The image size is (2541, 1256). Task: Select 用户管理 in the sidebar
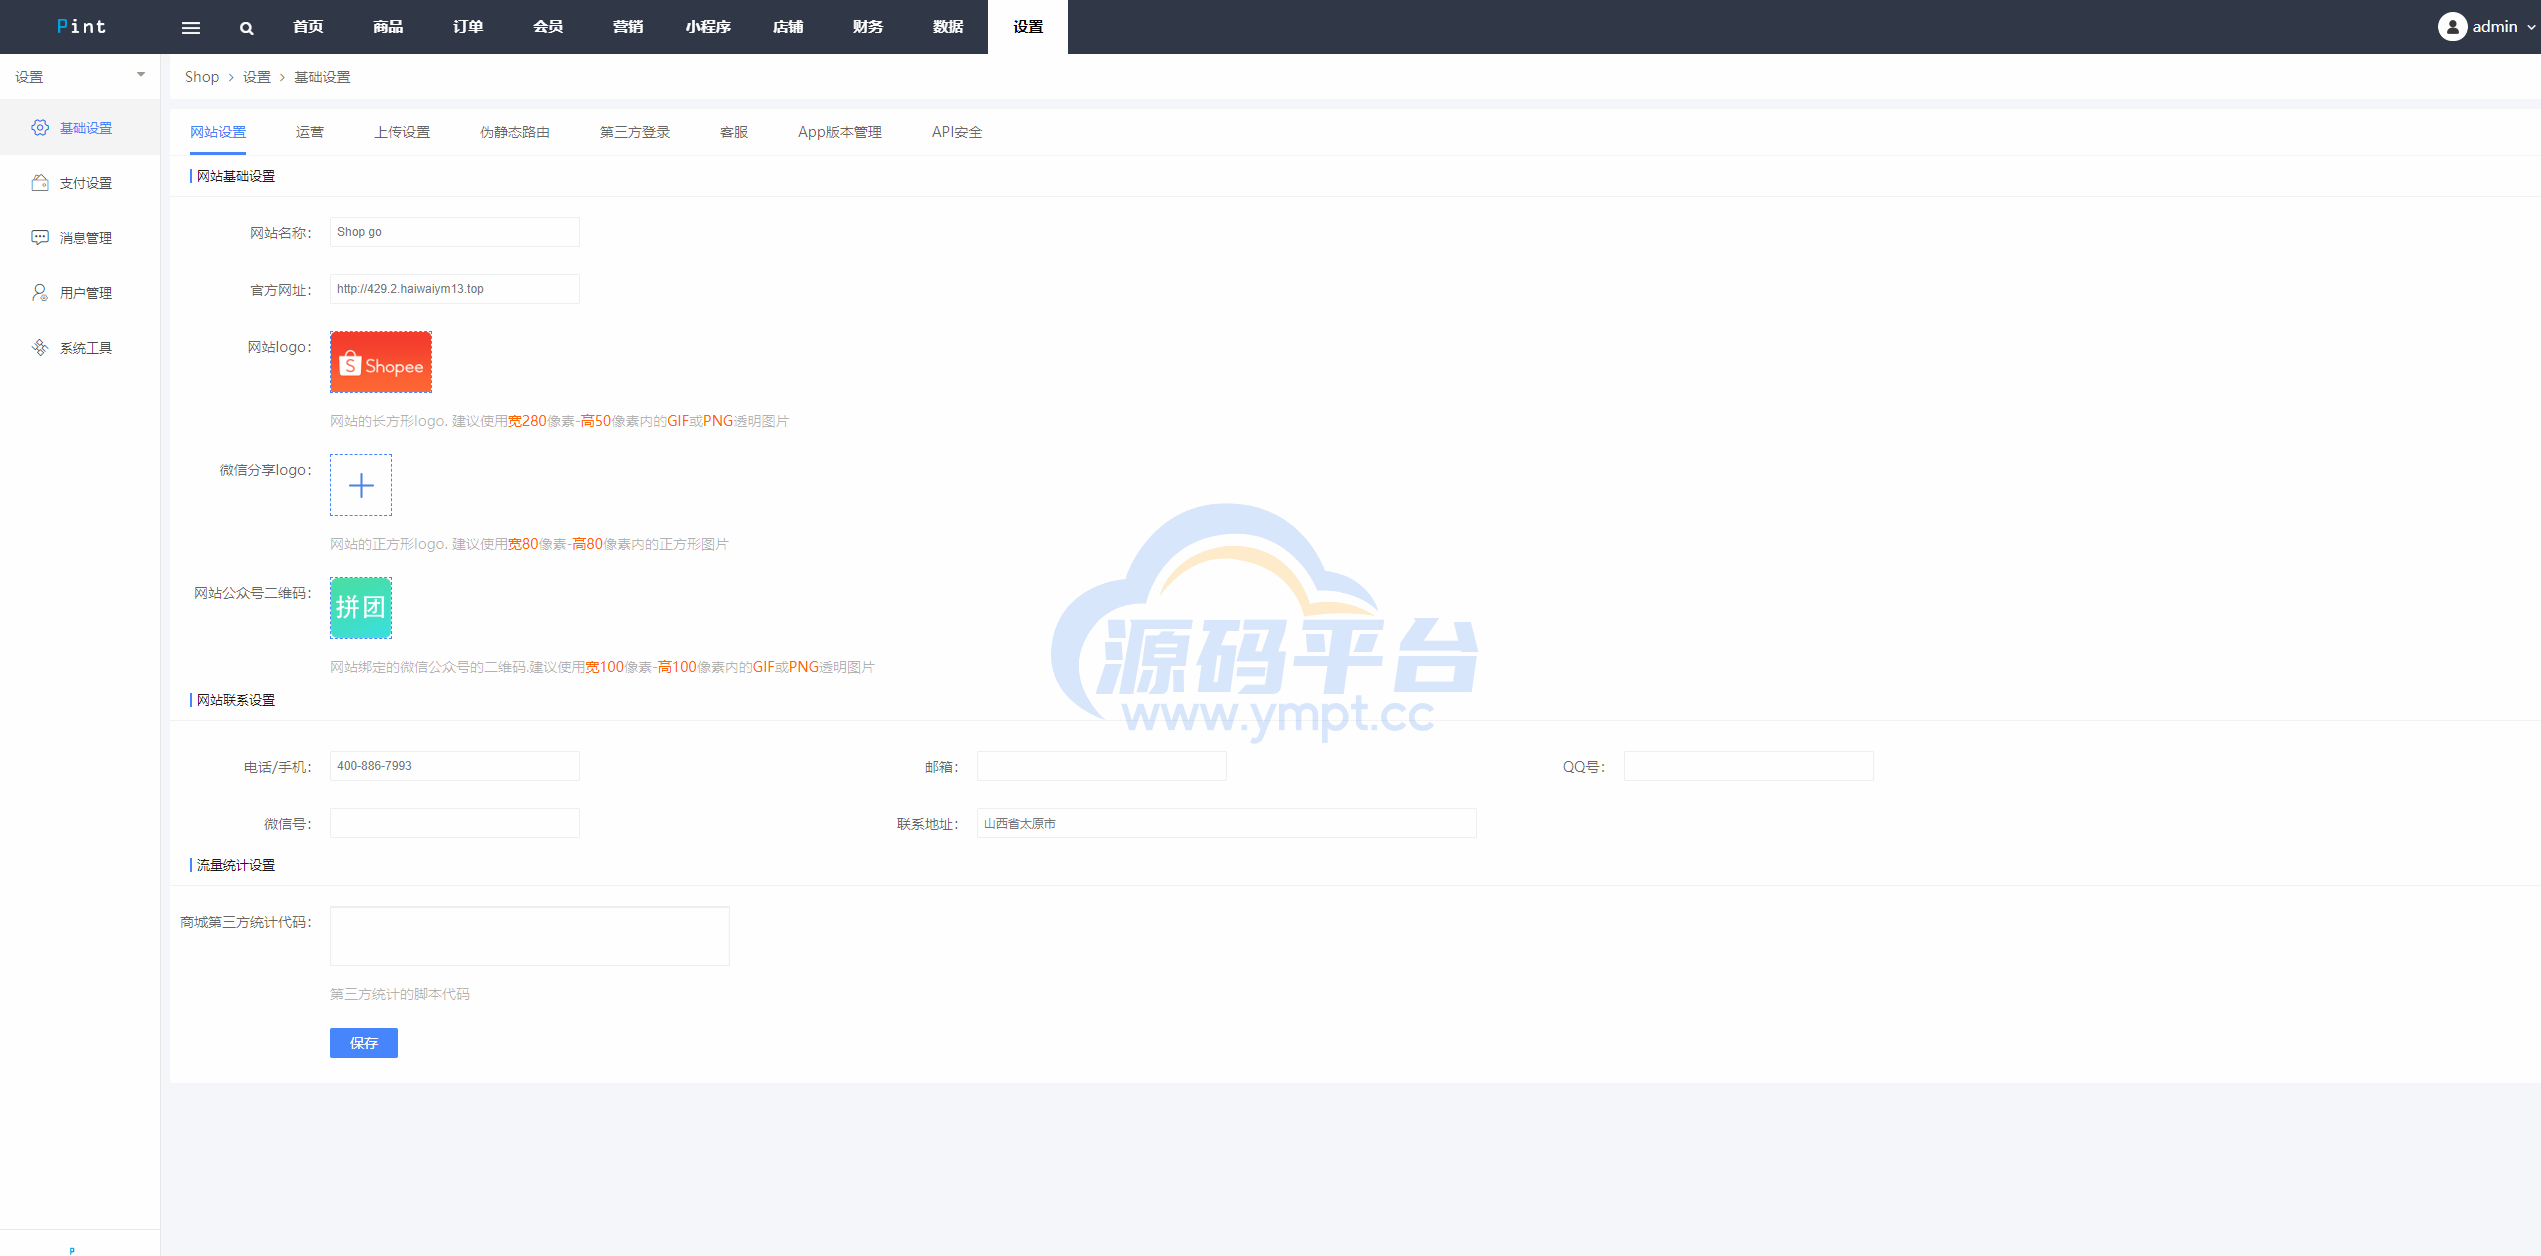[x=80, y=293]
